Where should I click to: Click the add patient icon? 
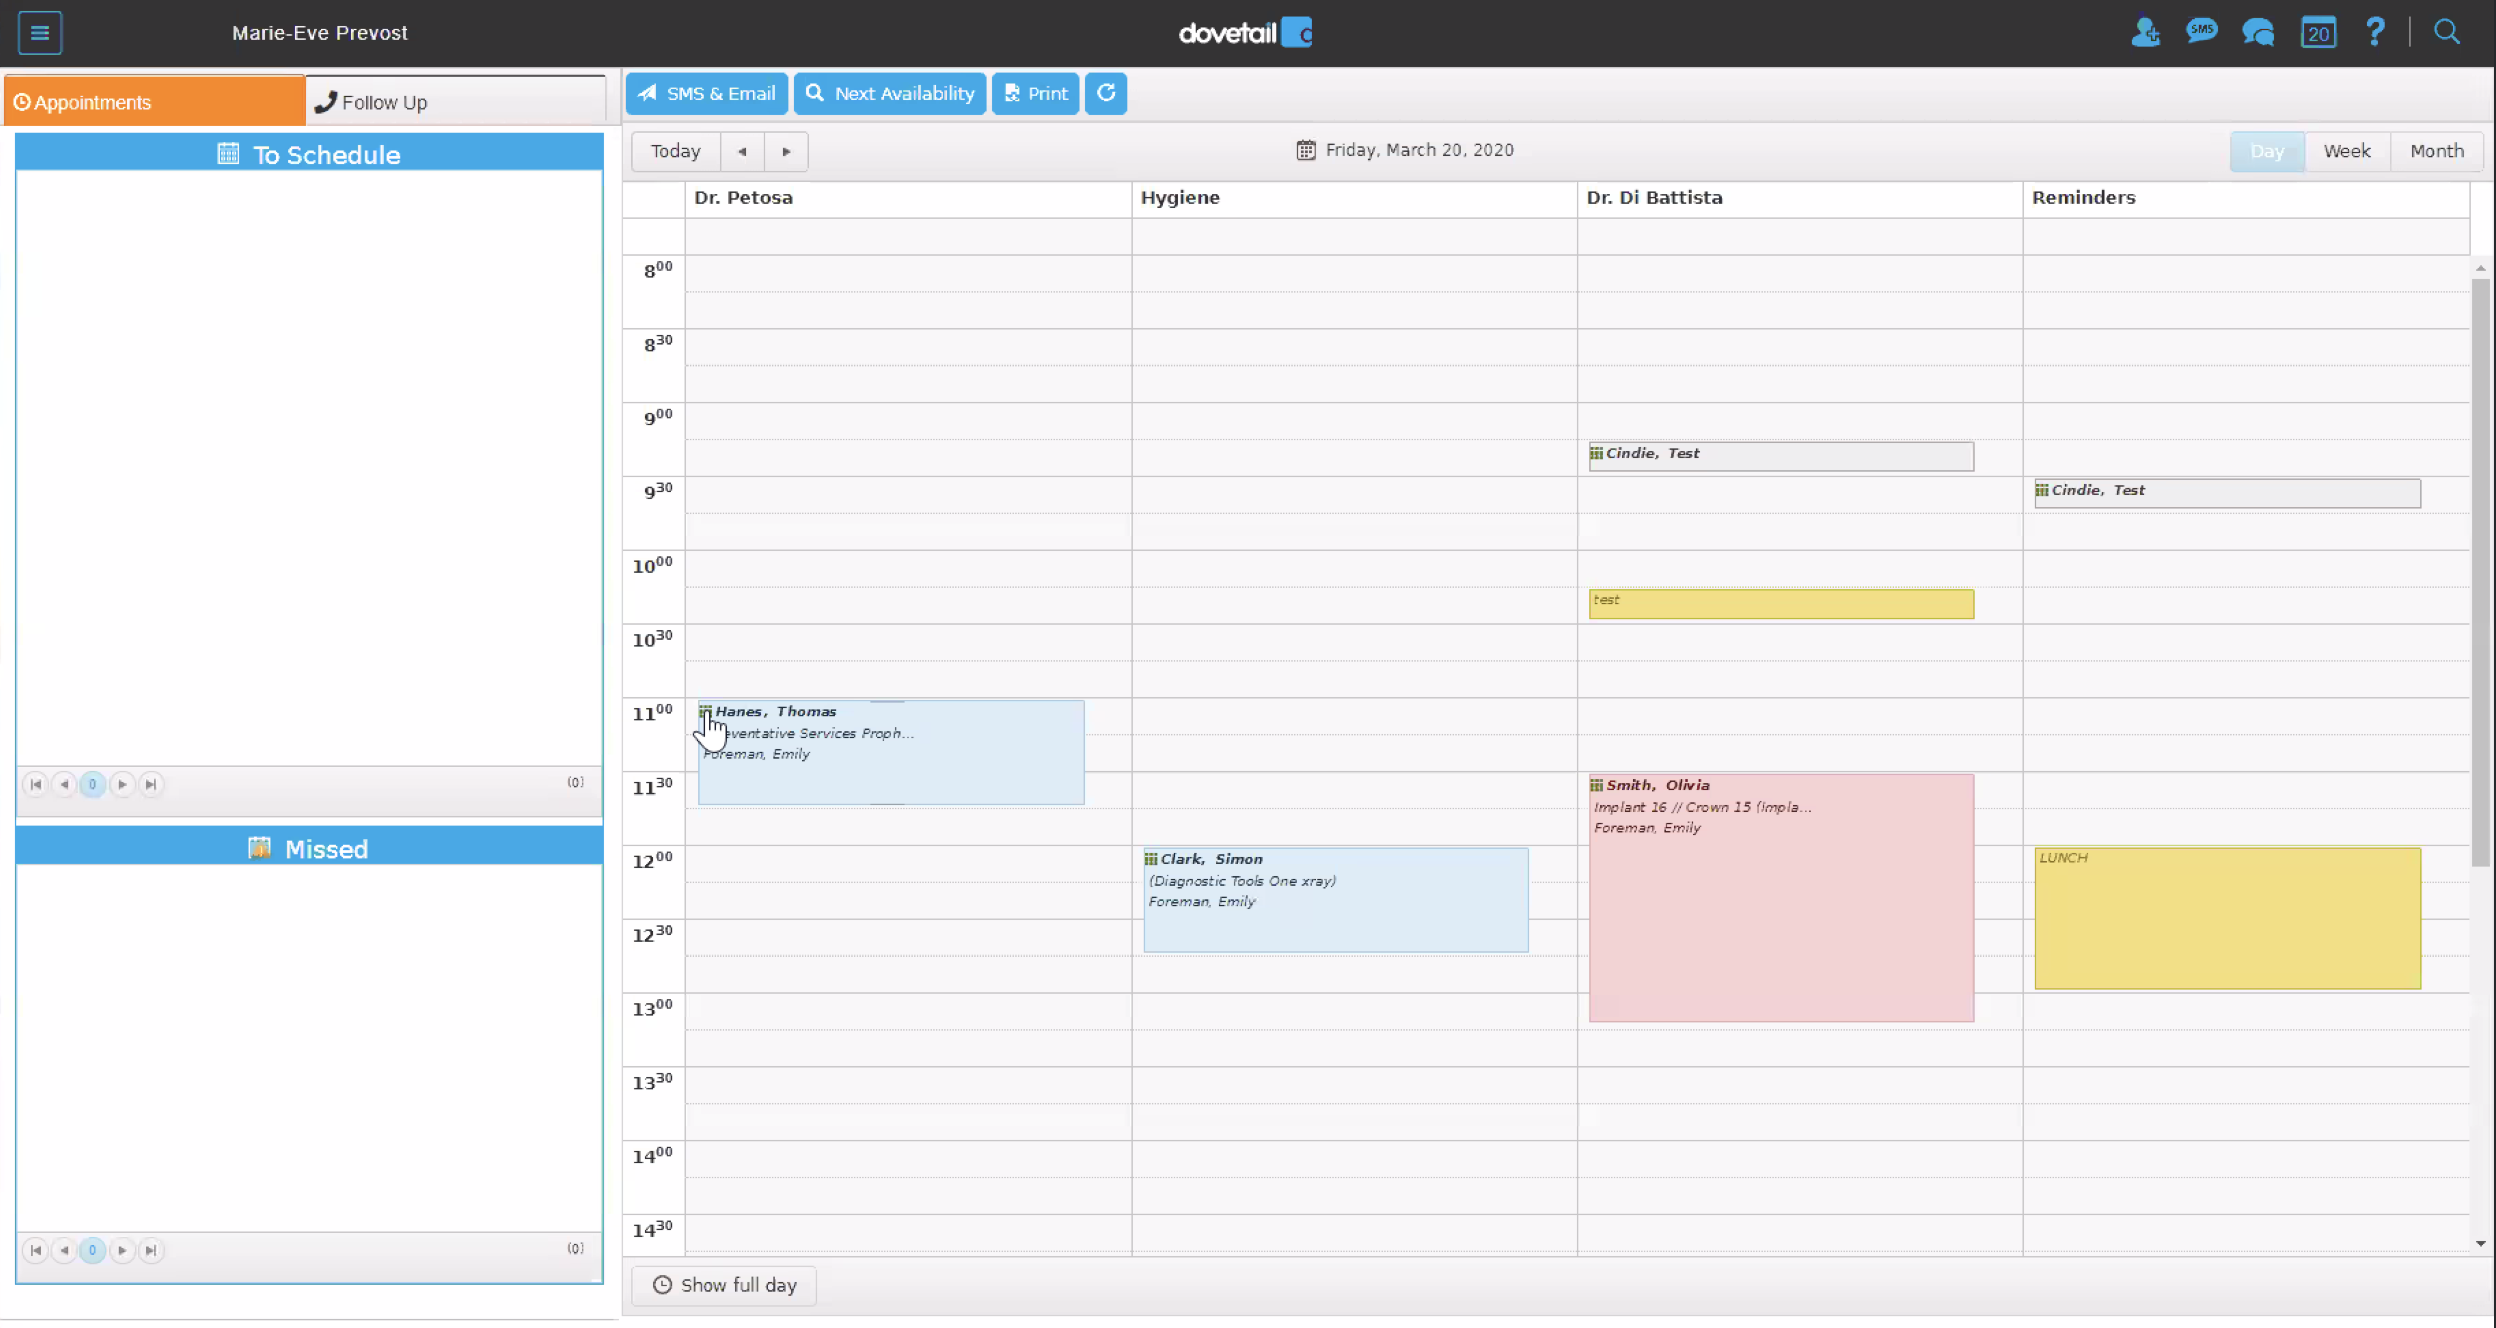point(2144,33)
